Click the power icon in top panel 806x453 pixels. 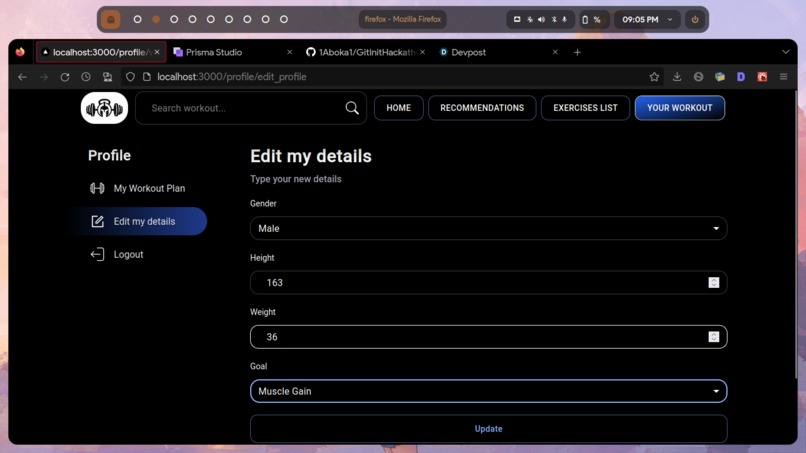[x=695, y=20]
